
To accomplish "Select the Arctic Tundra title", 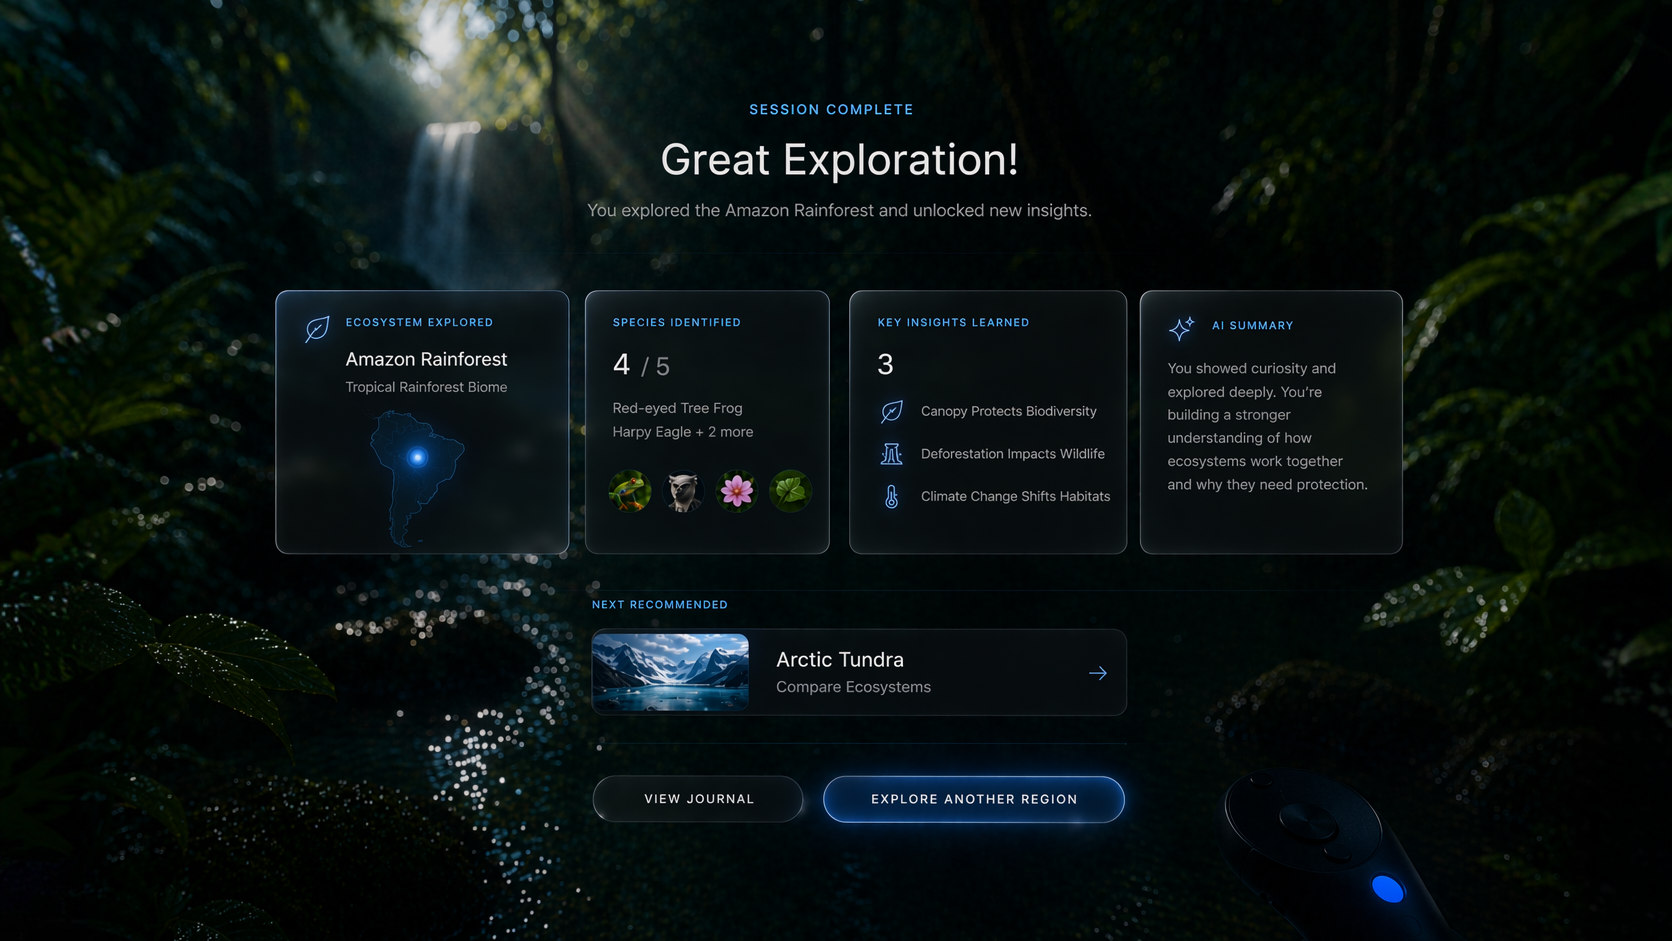I will coord(840,660).
